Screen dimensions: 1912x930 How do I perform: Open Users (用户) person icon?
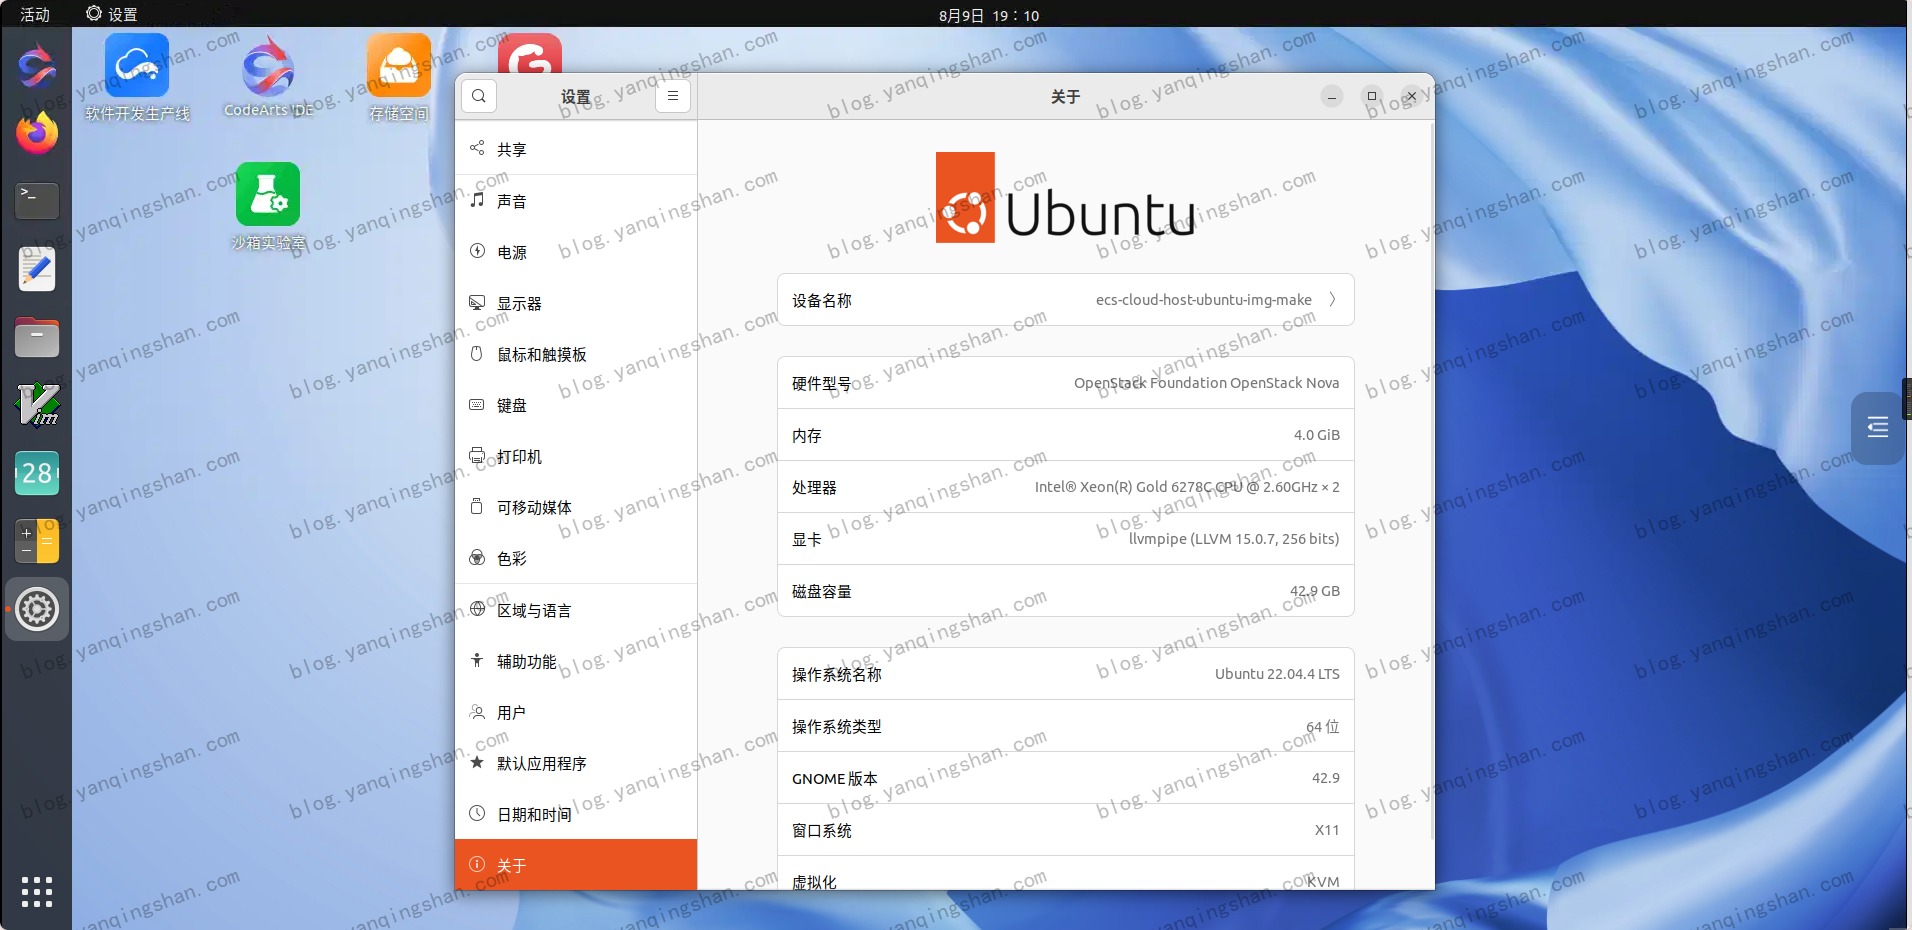[x=477, y=711]
